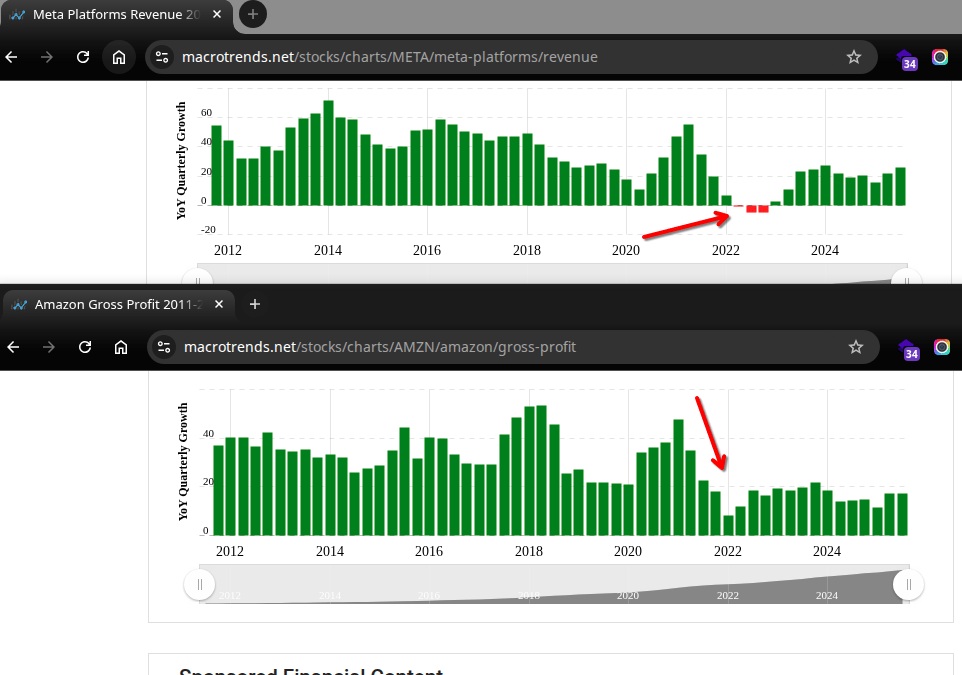Click the Meta chart 2016 axis label
Viewport: 962px width, 675px height.
point(426,250)
